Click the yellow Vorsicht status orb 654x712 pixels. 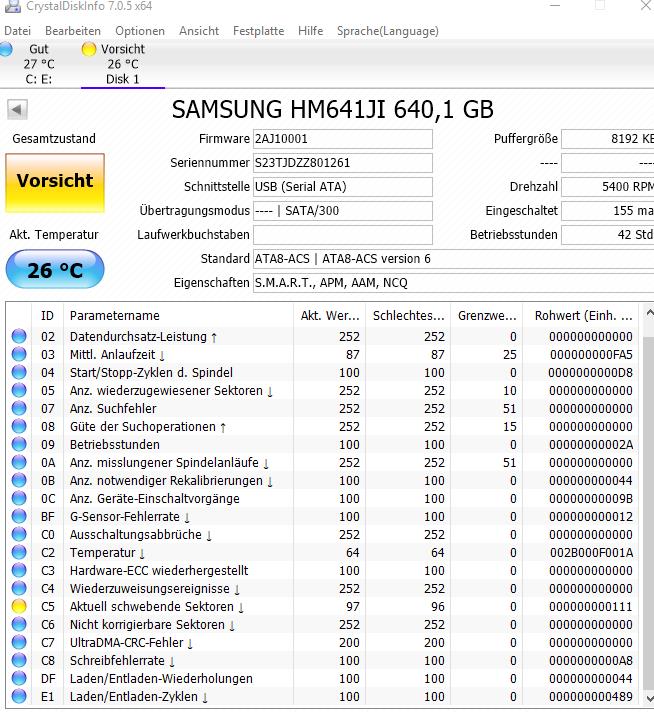[x=89, y=49]
